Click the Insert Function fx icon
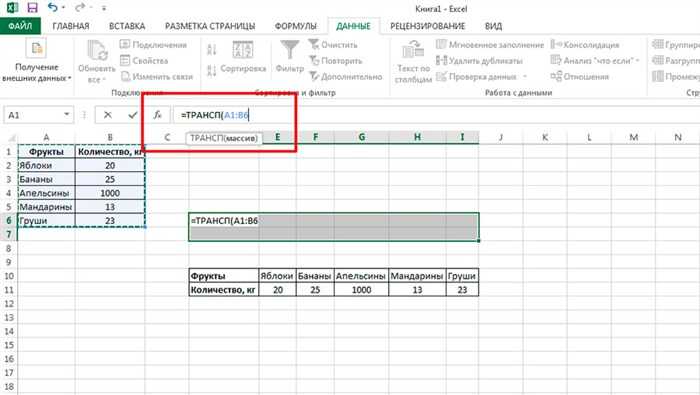This screenshot has width=700, height=395. 157,115
